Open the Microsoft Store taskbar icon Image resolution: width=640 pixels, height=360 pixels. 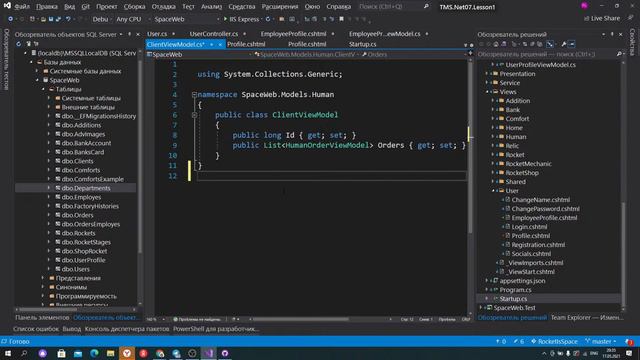62,353
